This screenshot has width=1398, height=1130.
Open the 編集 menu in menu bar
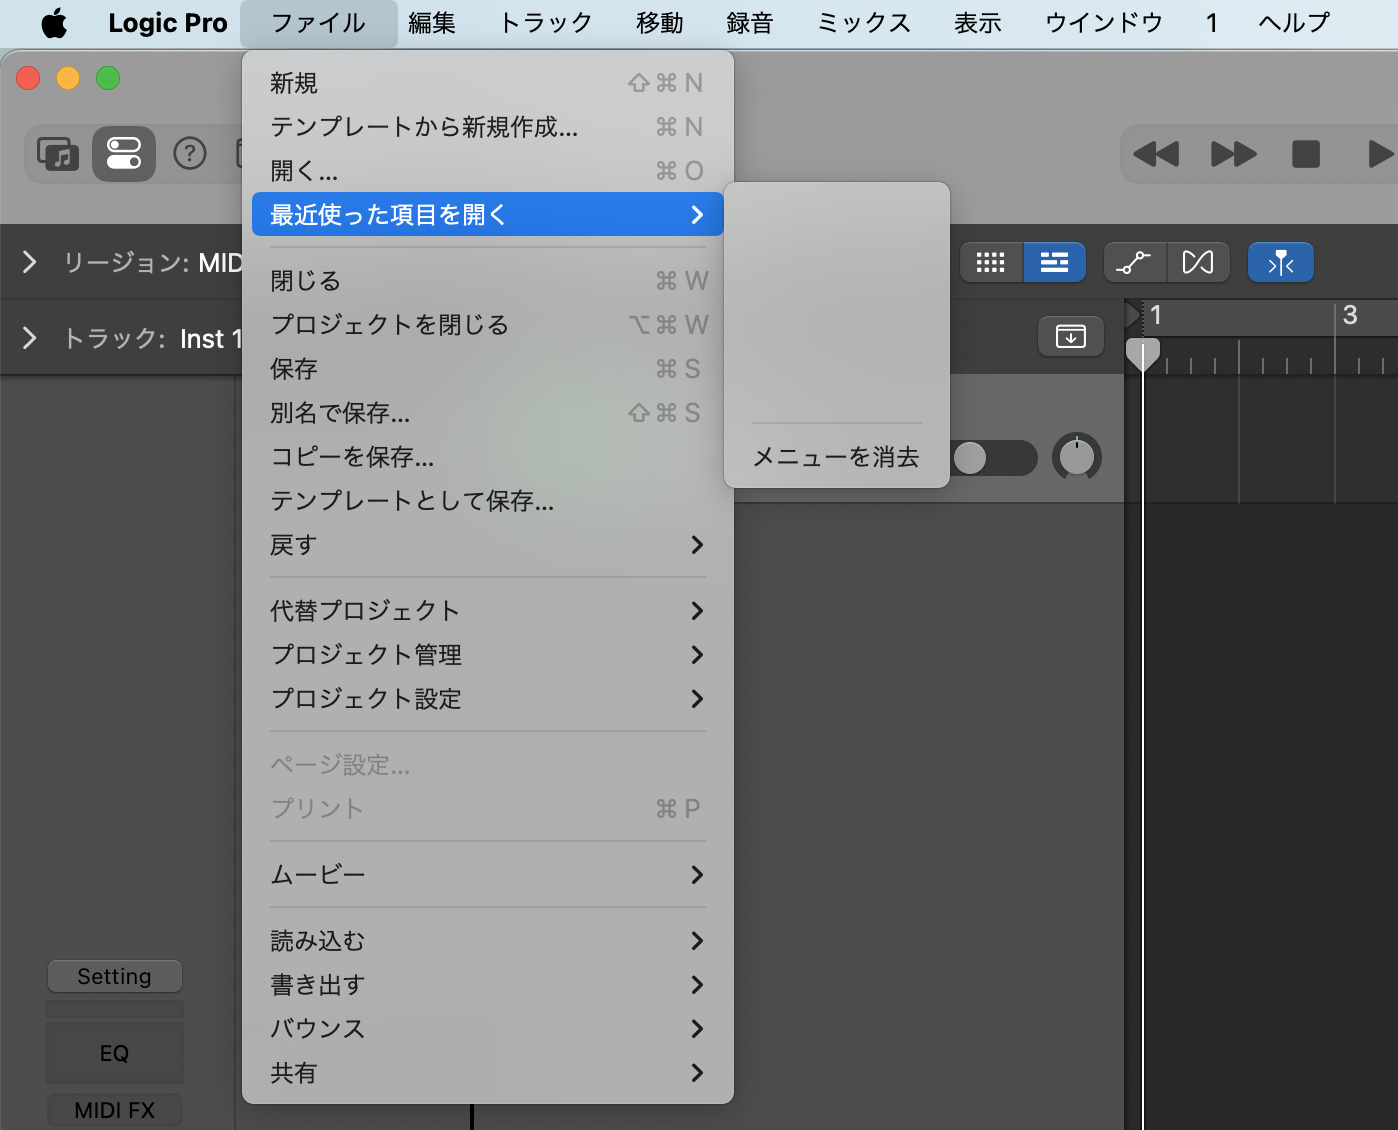[x=432, y=23]
